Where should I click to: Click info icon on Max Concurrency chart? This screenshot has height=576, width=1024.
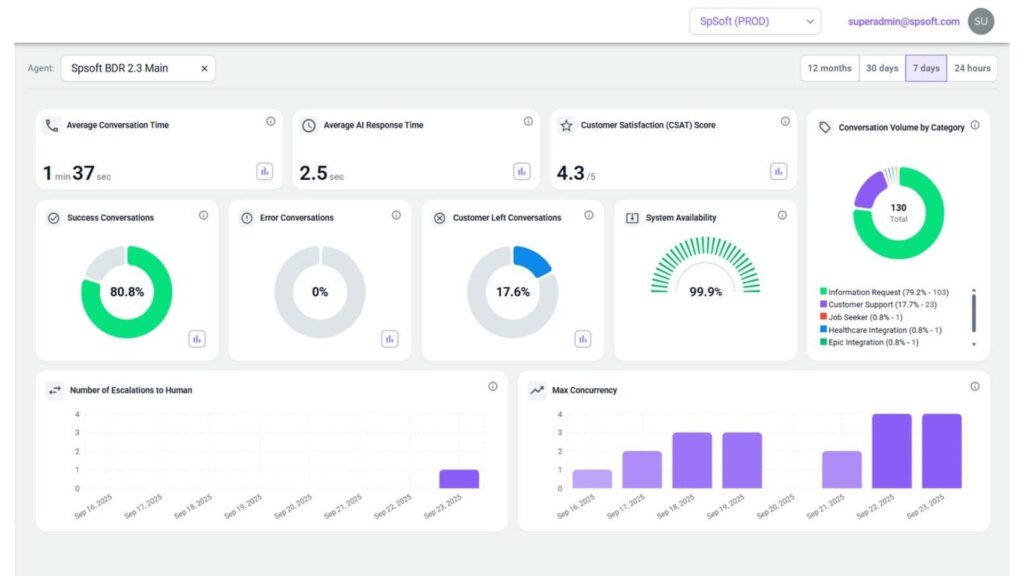(975, 387)
